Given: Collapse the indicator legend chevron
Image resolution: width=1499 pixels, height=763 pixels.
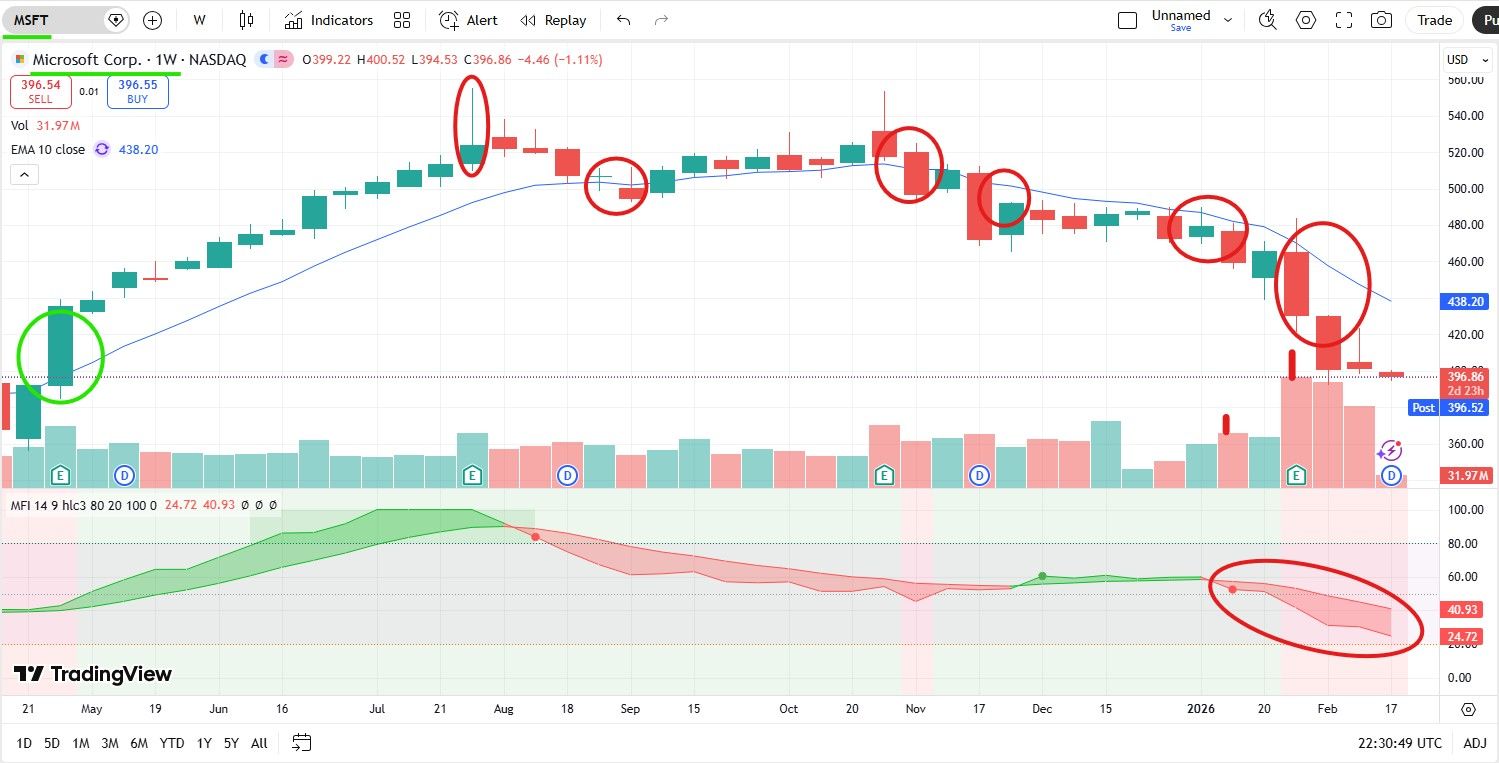Looking at the screenshot, I should click(x=24, y=174).
